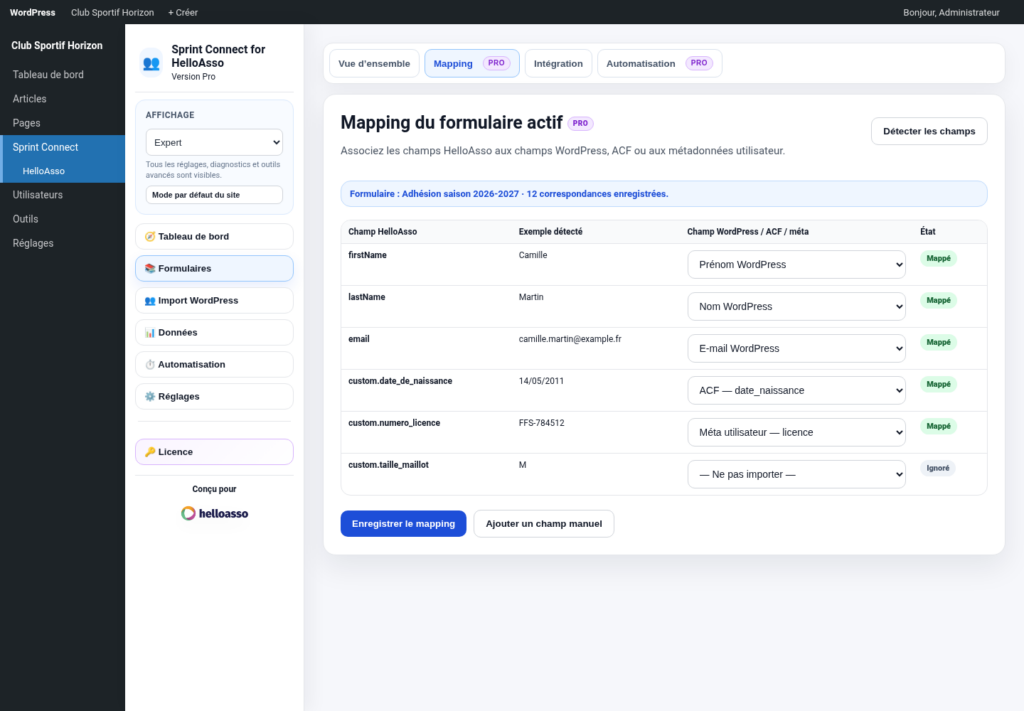The height and width of the screenshot is (711, 1024).
Task: Click the État column header
Action: [927, 232]
